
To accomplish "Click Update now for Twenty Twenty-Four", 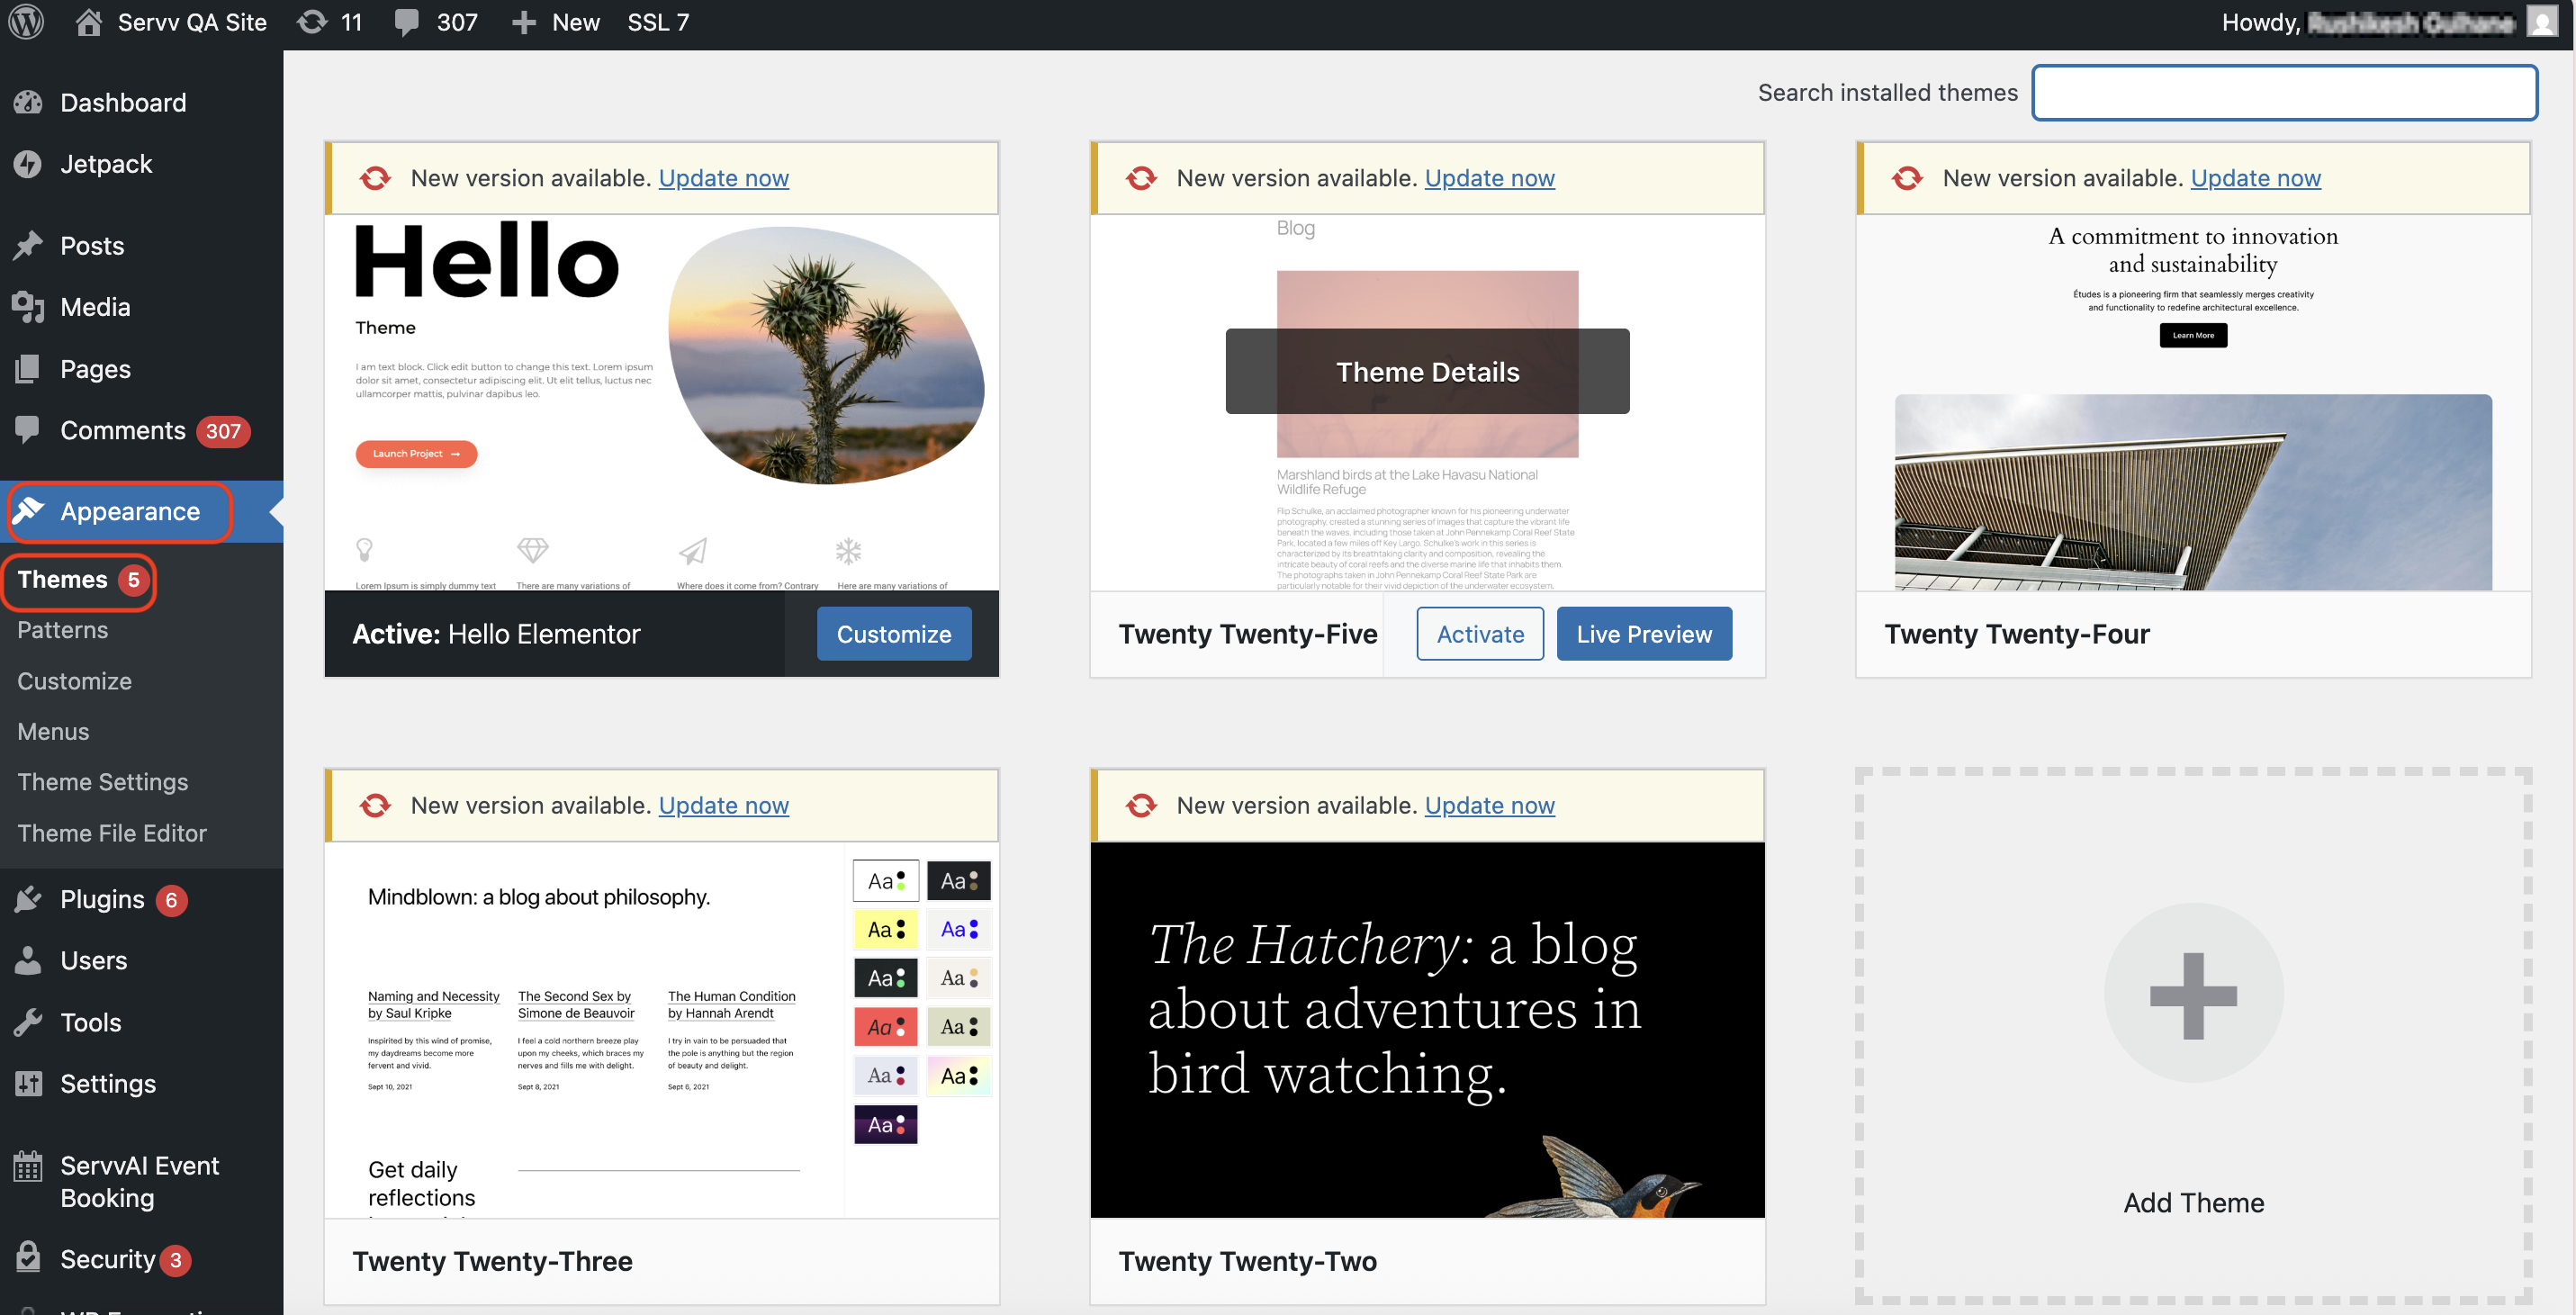I will [x=2254, y=178].
